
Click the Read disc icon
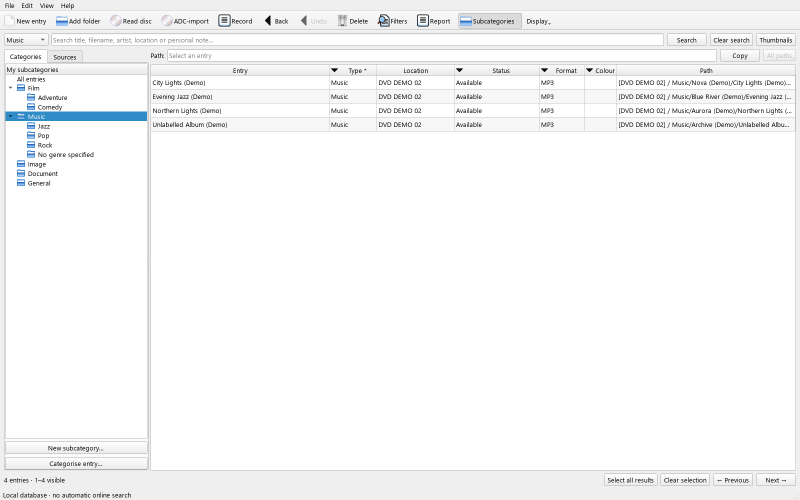click(116, 21)
